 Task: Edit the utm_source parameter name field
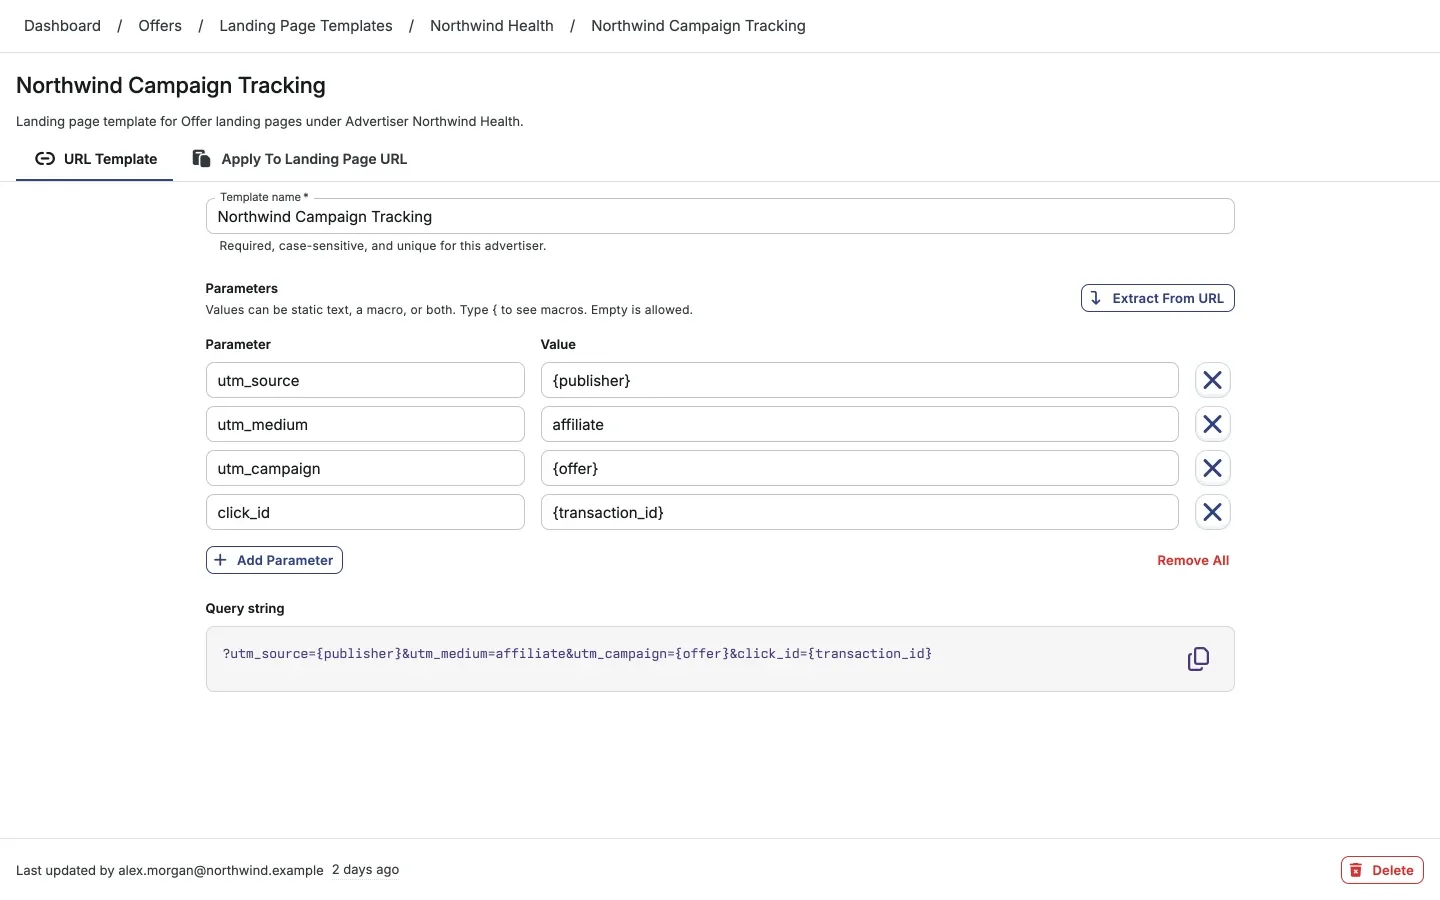[x=365, y=380]
